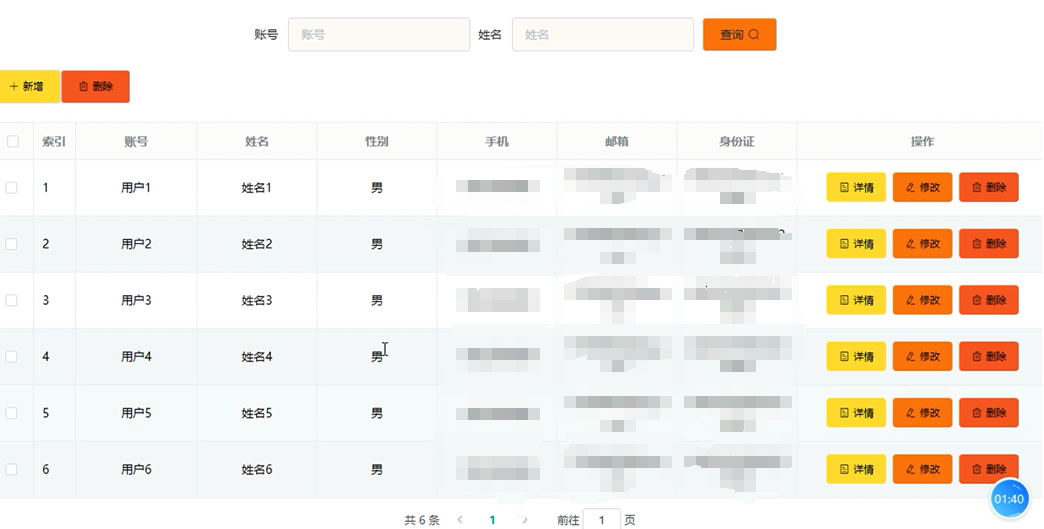Check the checkbox for row 用户4

[11, 357]
